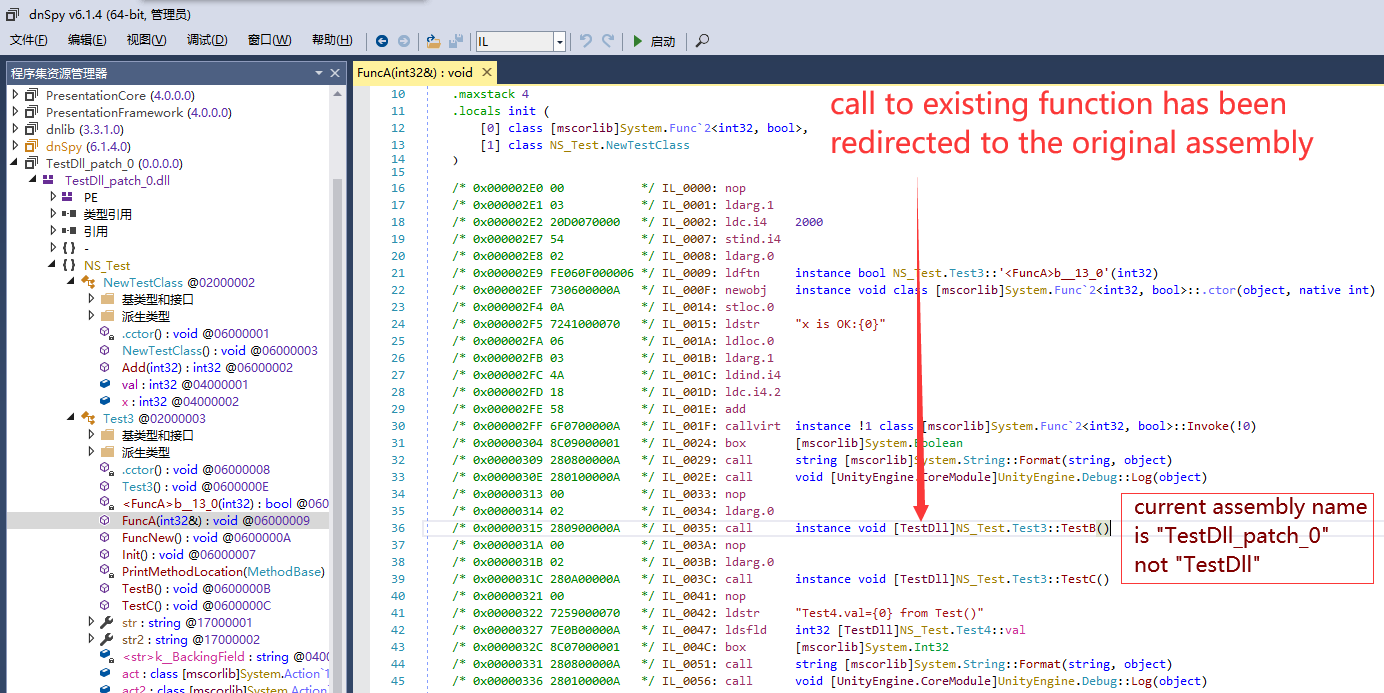Click the search magnifier icon

tap(702, 41)
